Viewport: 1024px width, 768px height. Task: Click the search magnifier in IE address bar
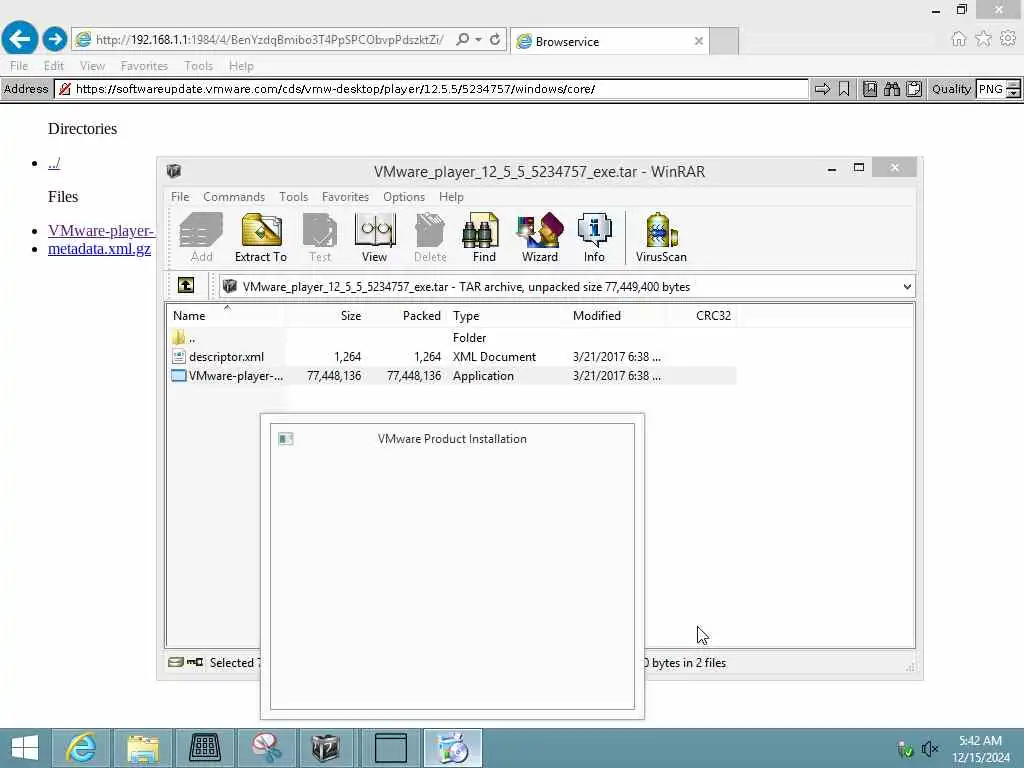[x=462, y=40]
